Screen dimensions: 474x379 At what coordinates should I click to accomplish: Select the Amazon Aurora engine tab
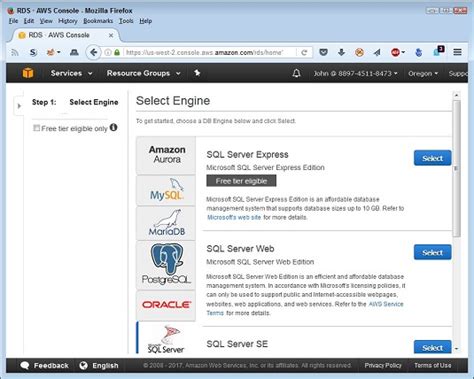pos(166,155)
